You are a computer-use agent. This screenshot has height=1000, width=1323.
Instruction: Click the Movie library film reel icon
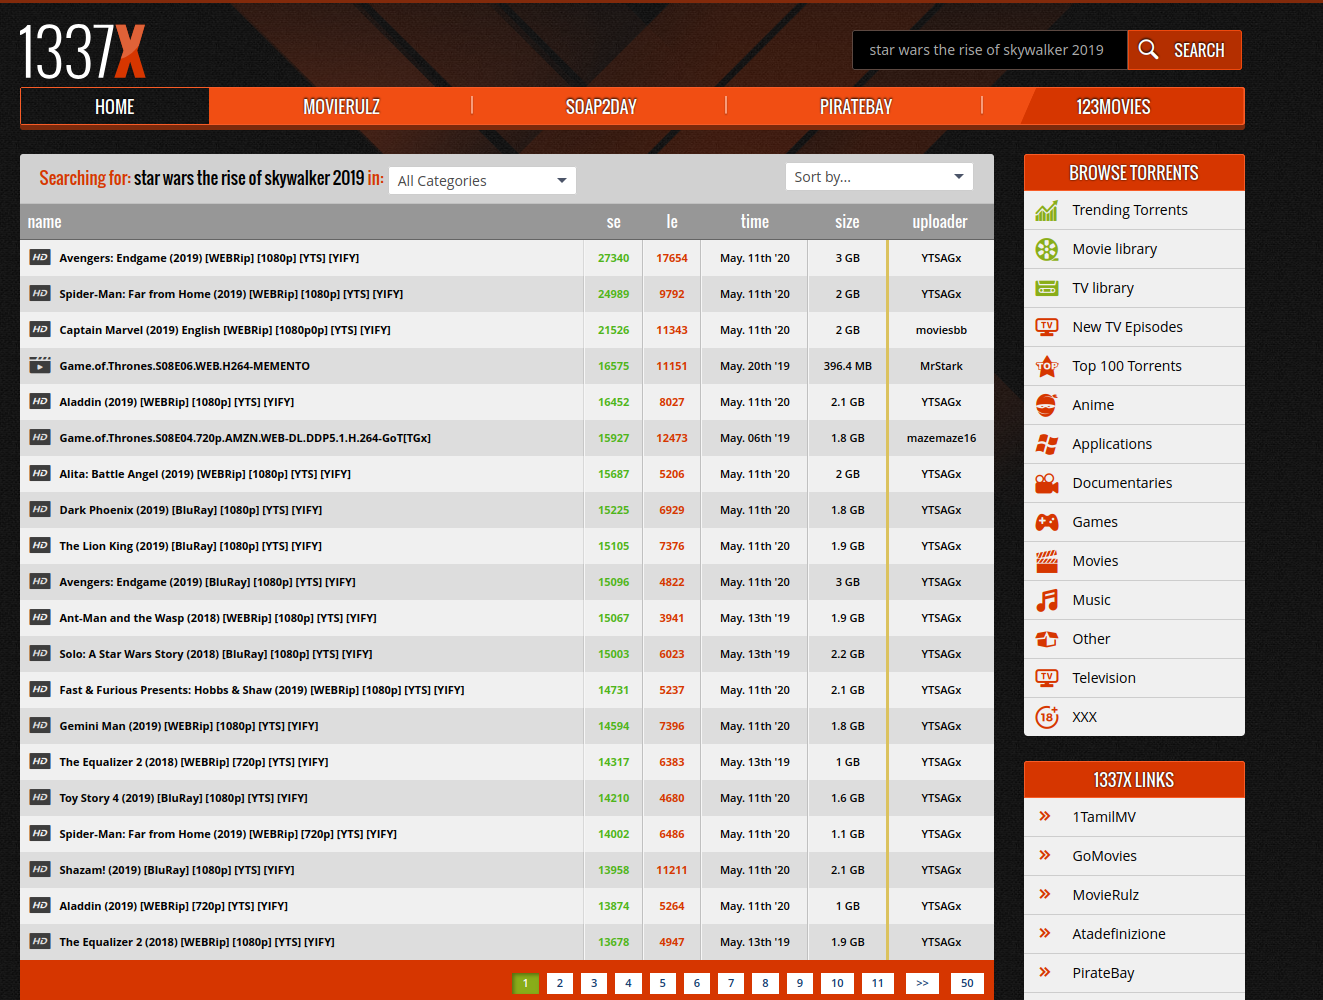coord(1047,250)
